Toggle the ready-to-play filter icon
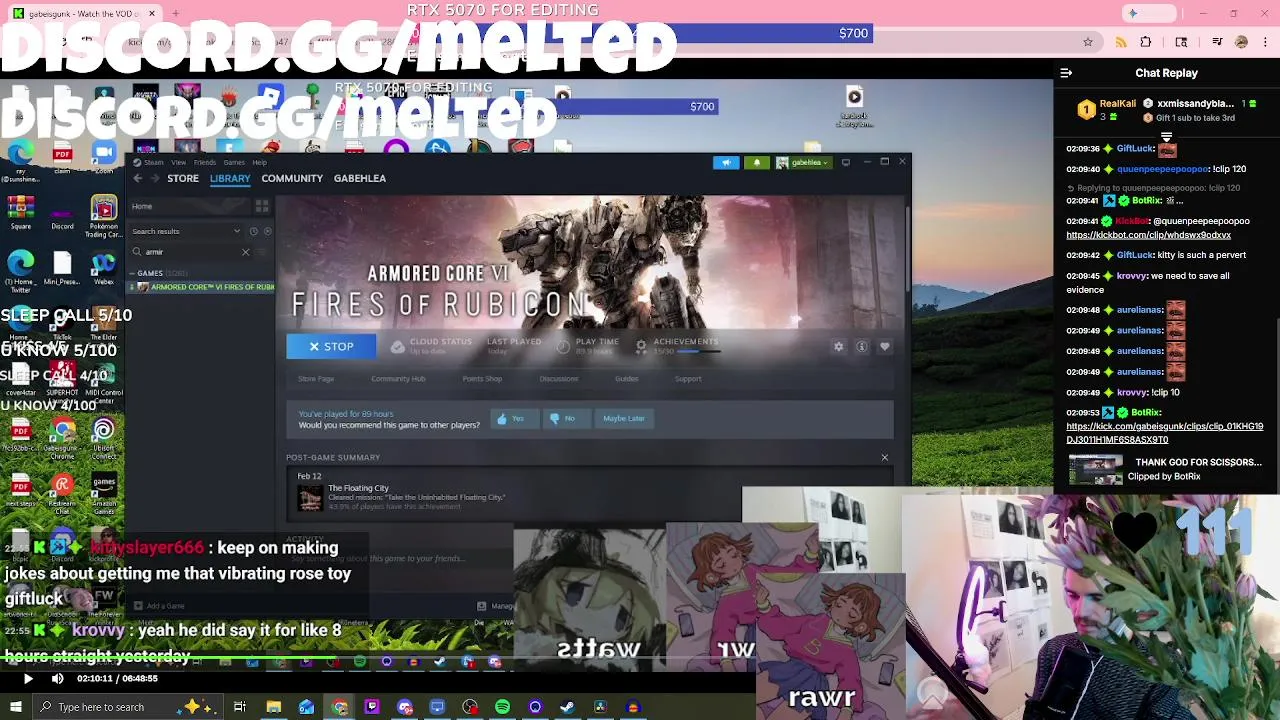 tap(267, 231)
